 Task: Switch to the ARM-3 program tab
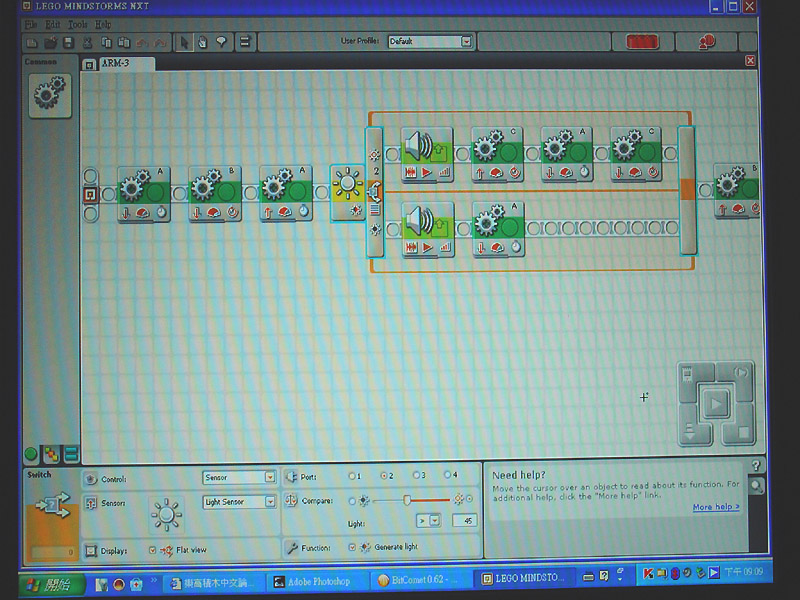click(x=126, y=63)
